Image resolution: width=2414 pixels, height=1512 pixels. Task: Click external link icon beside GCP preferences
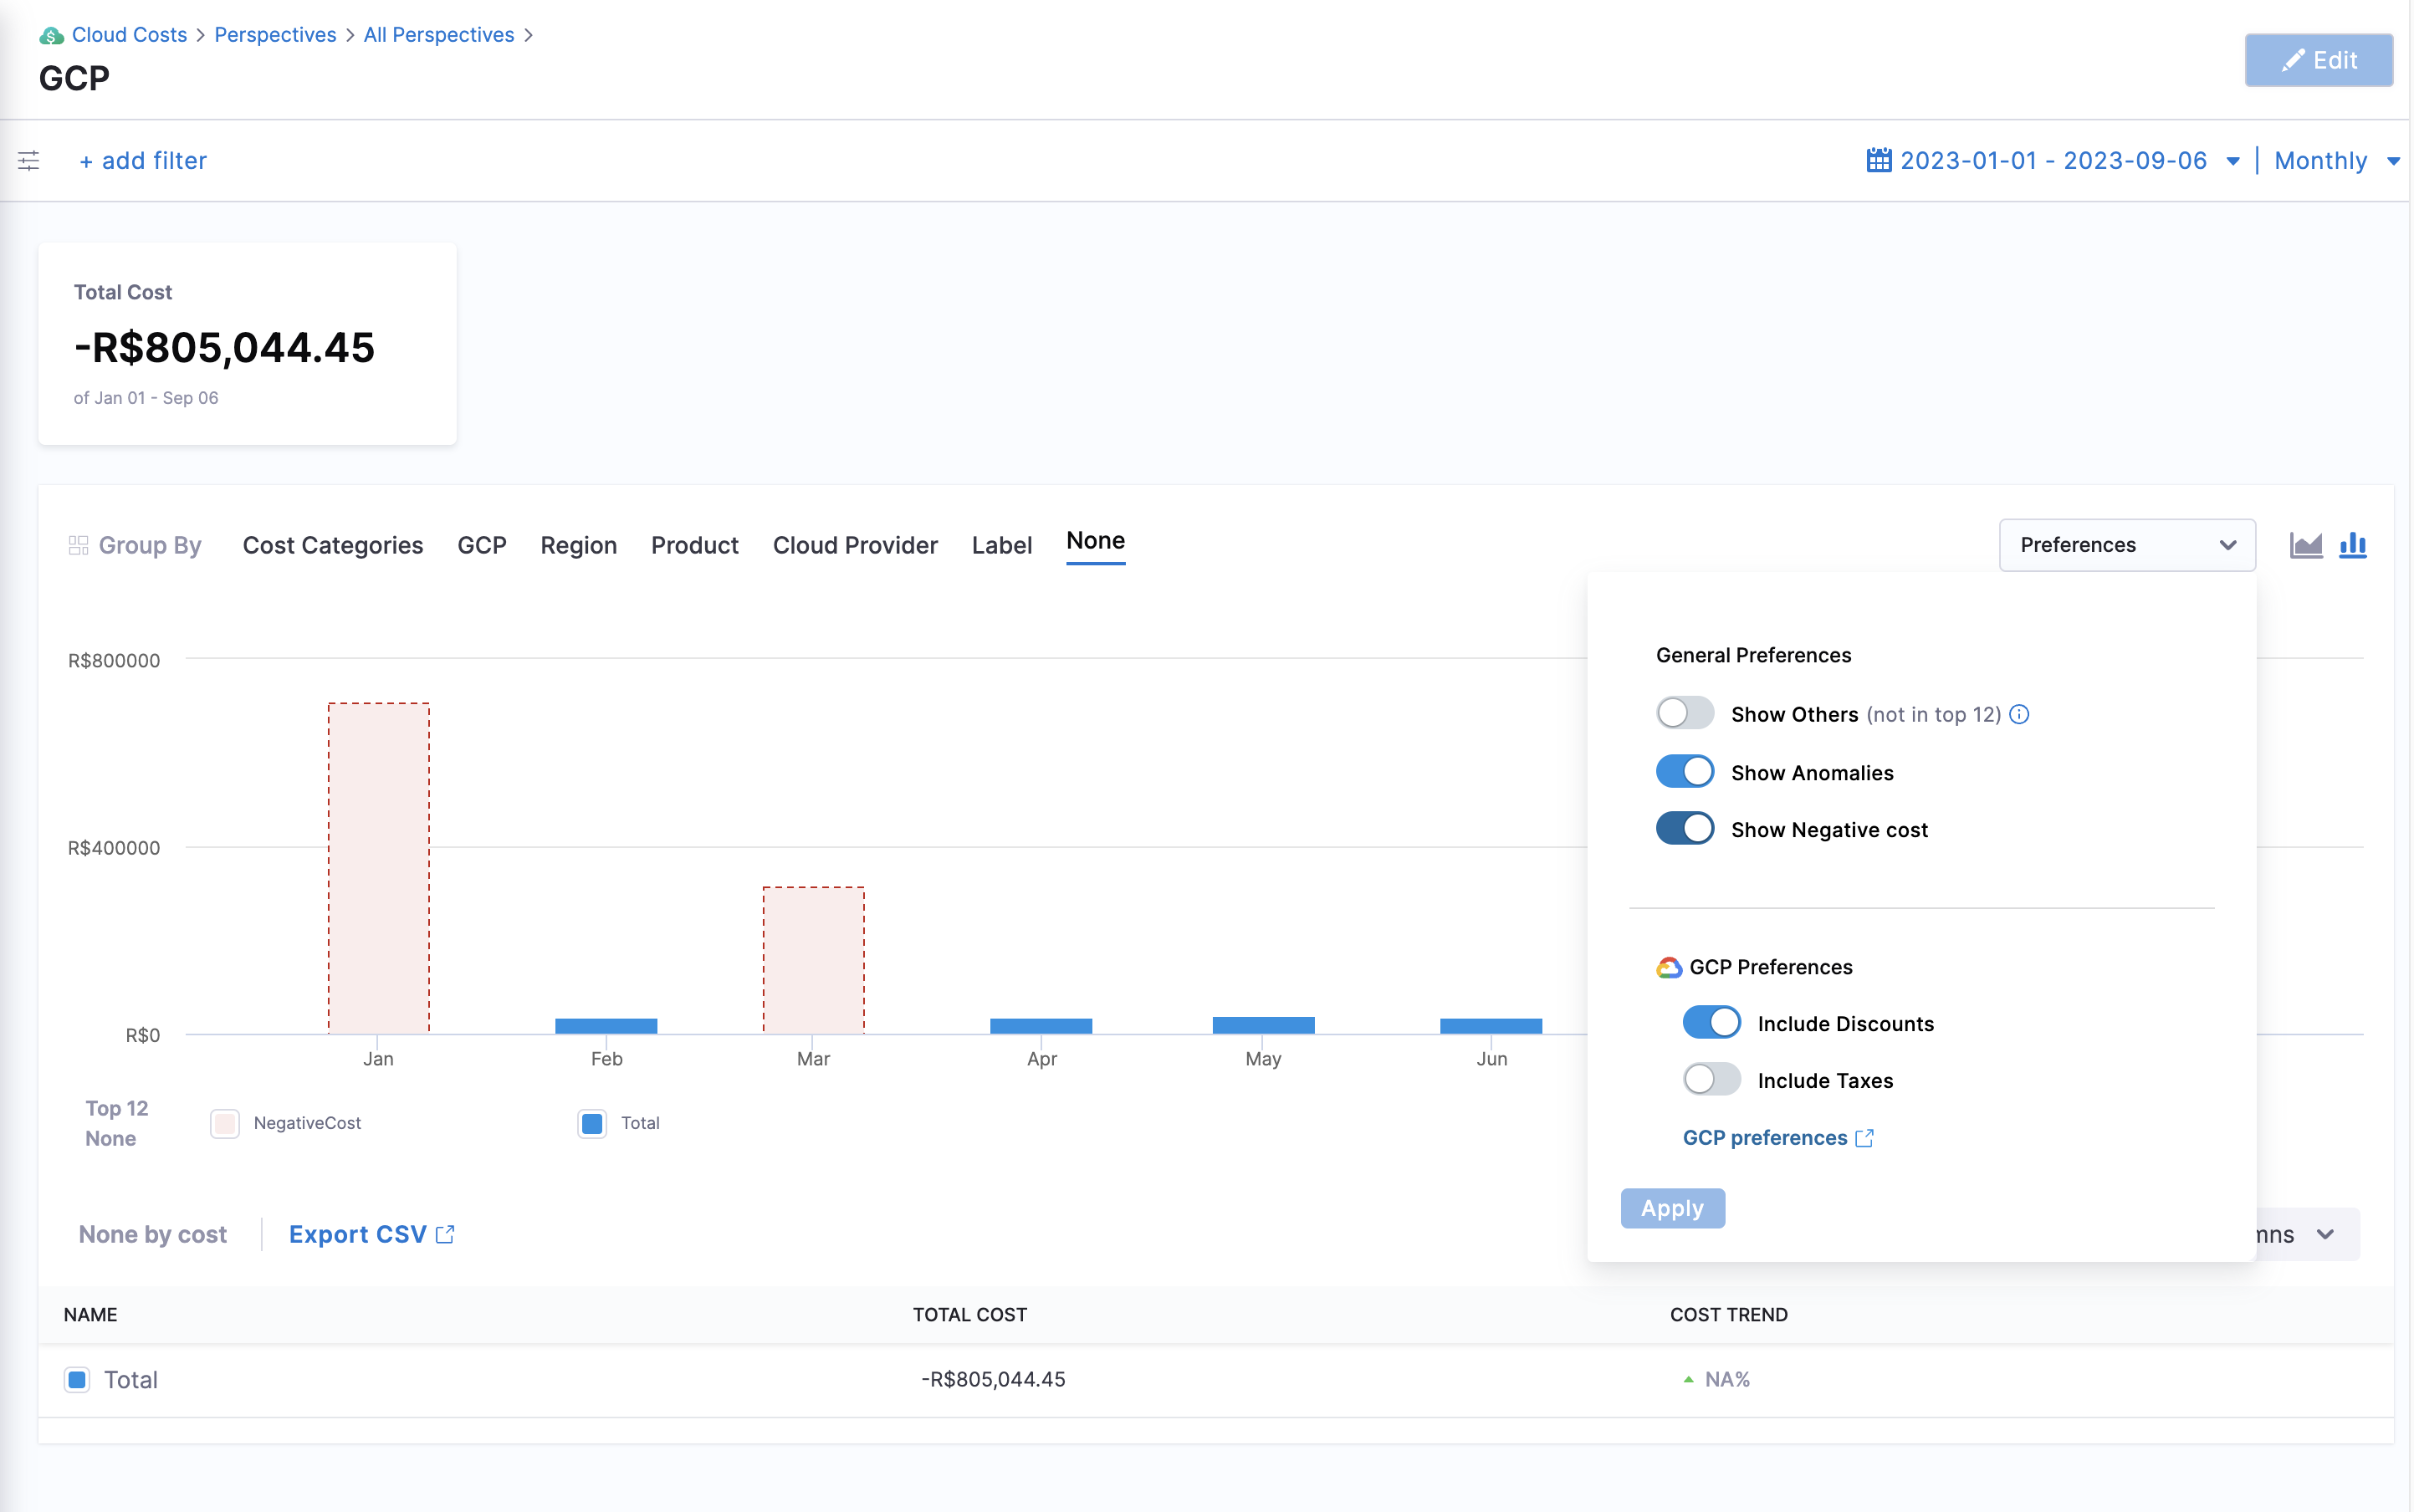pyautogui.click(x=1863, y=1138)
